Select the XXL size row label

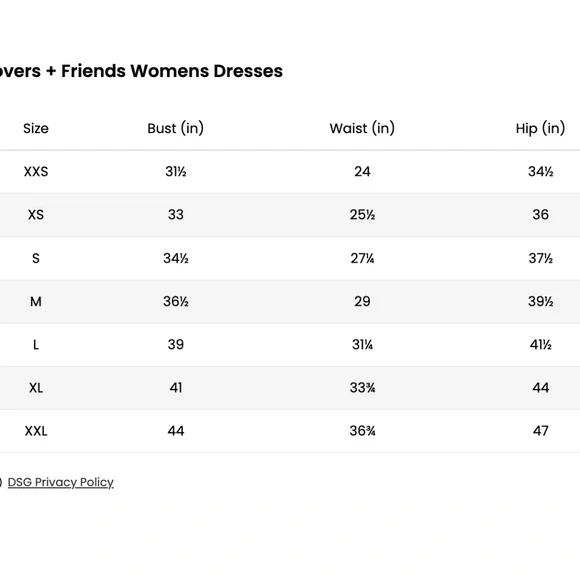(36, 431)
